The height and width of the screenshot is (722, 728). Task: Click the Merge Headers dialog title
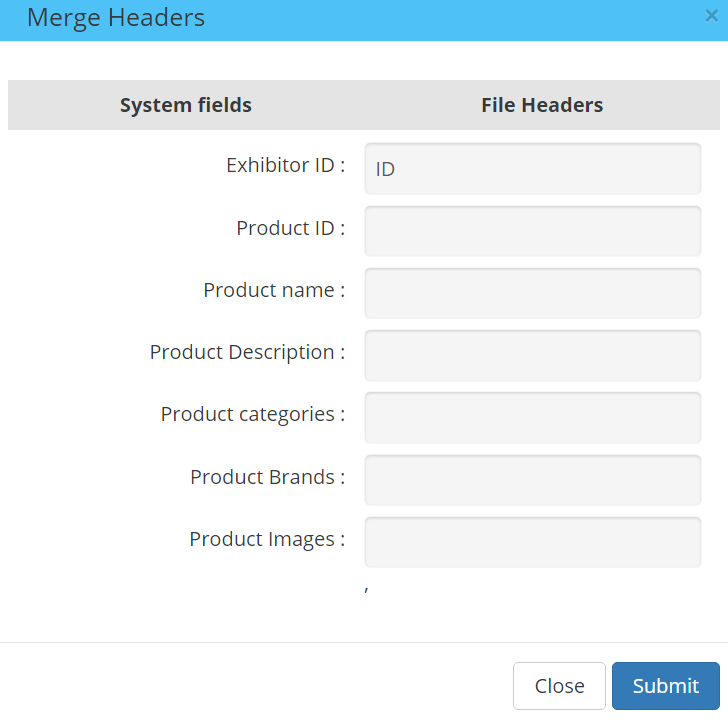click(116, 18)
